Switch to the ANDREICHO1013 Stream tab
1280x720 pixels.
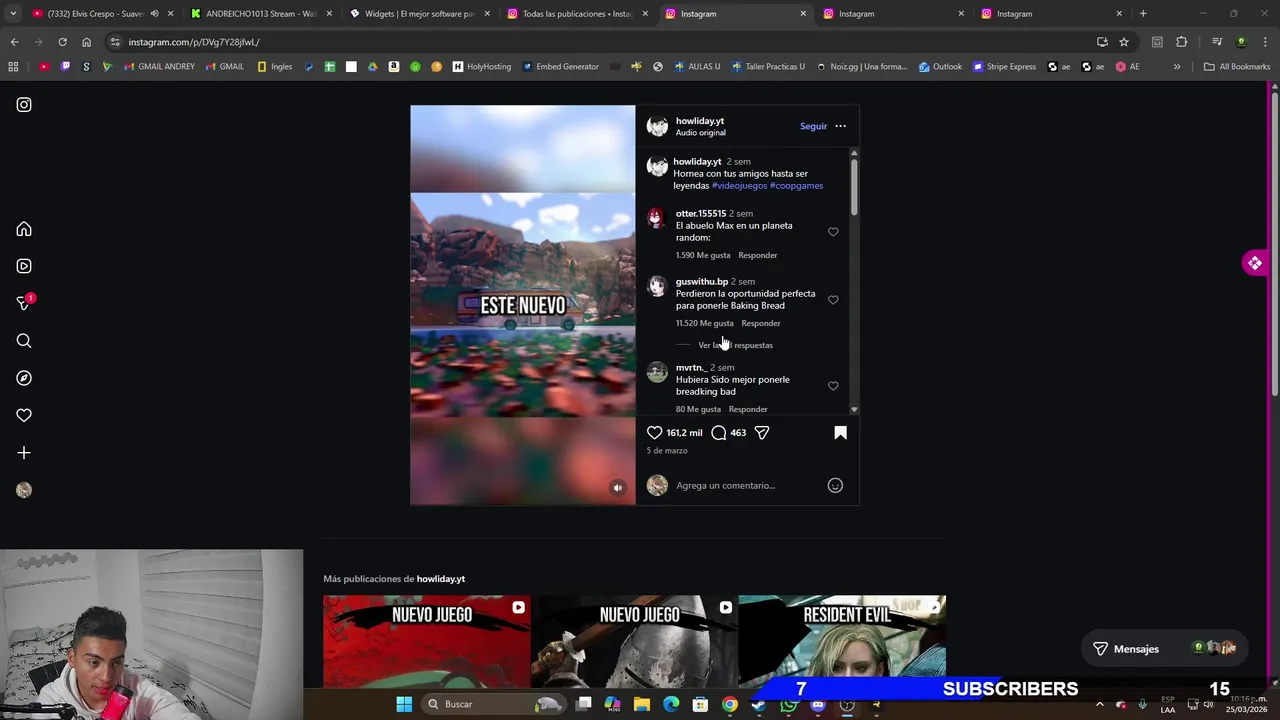tap(260, 14)
